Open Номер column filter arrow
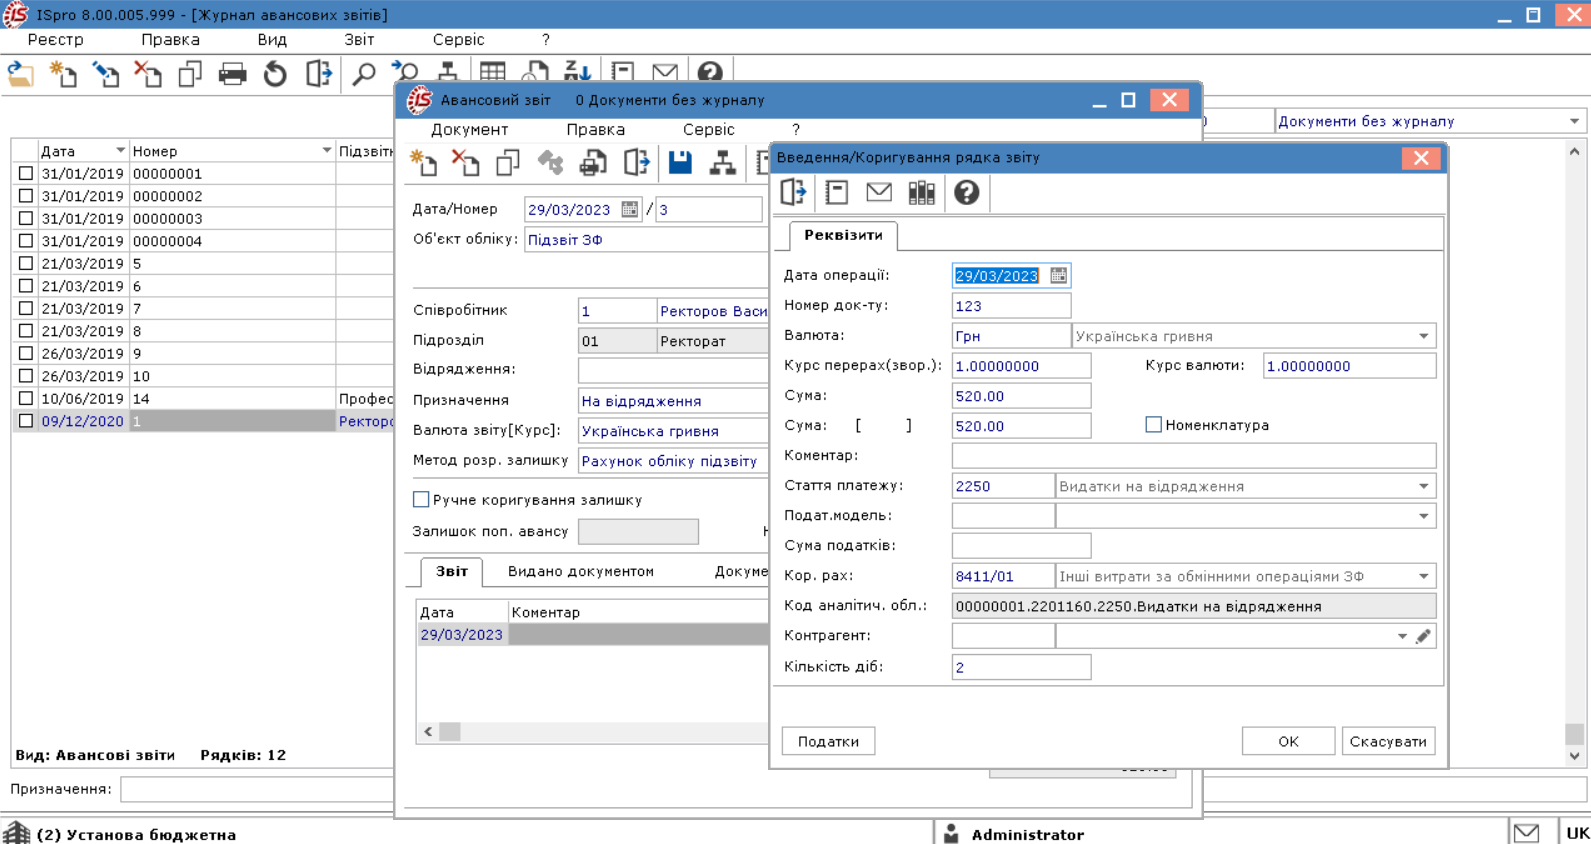This screenshot has width=1591, height=844. pyautogui.click(x=326, y=150)
